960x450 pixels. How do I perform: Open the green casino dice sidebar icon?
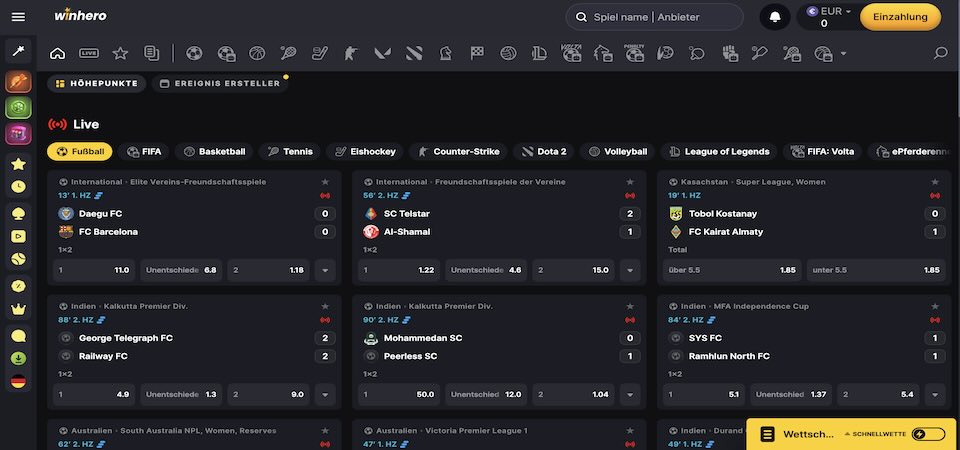(x=18, y=107)
